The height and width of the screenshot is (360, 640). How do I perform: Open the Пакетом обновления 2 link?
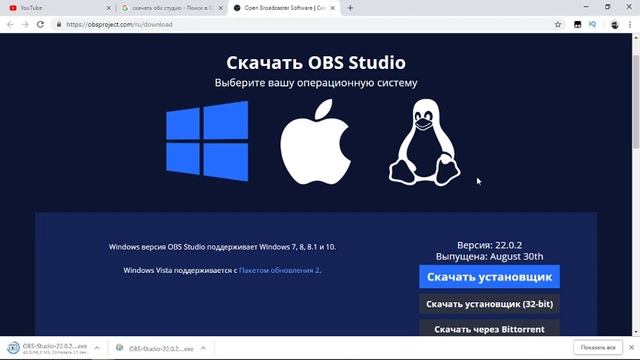click(x=279, y=270)
